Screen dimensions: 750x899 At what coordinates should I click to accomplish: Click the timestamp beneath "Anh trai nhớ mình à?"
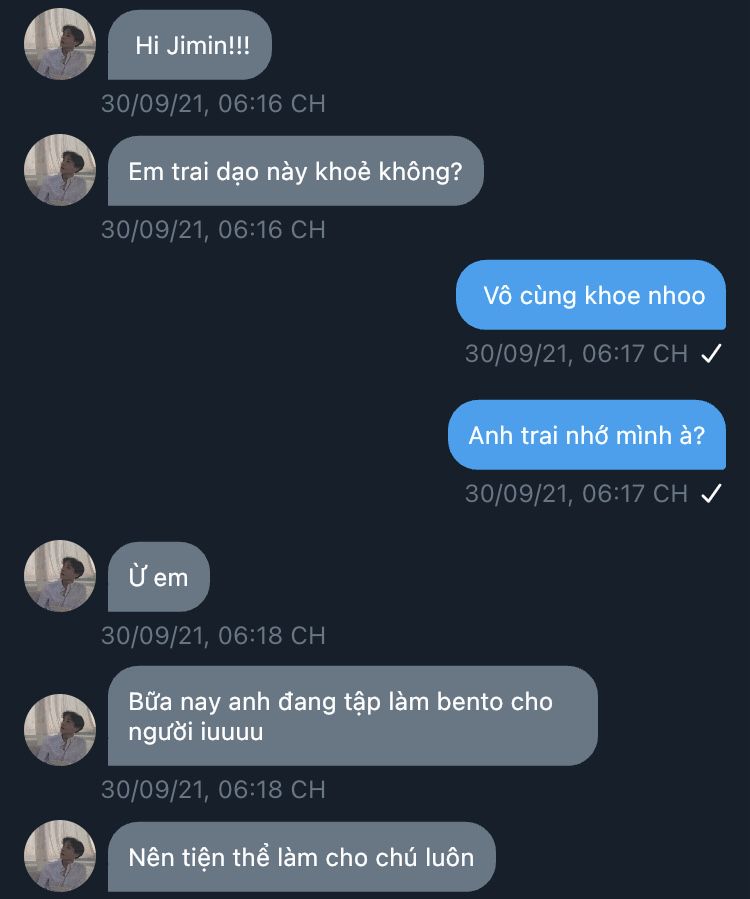click(576, 494)
